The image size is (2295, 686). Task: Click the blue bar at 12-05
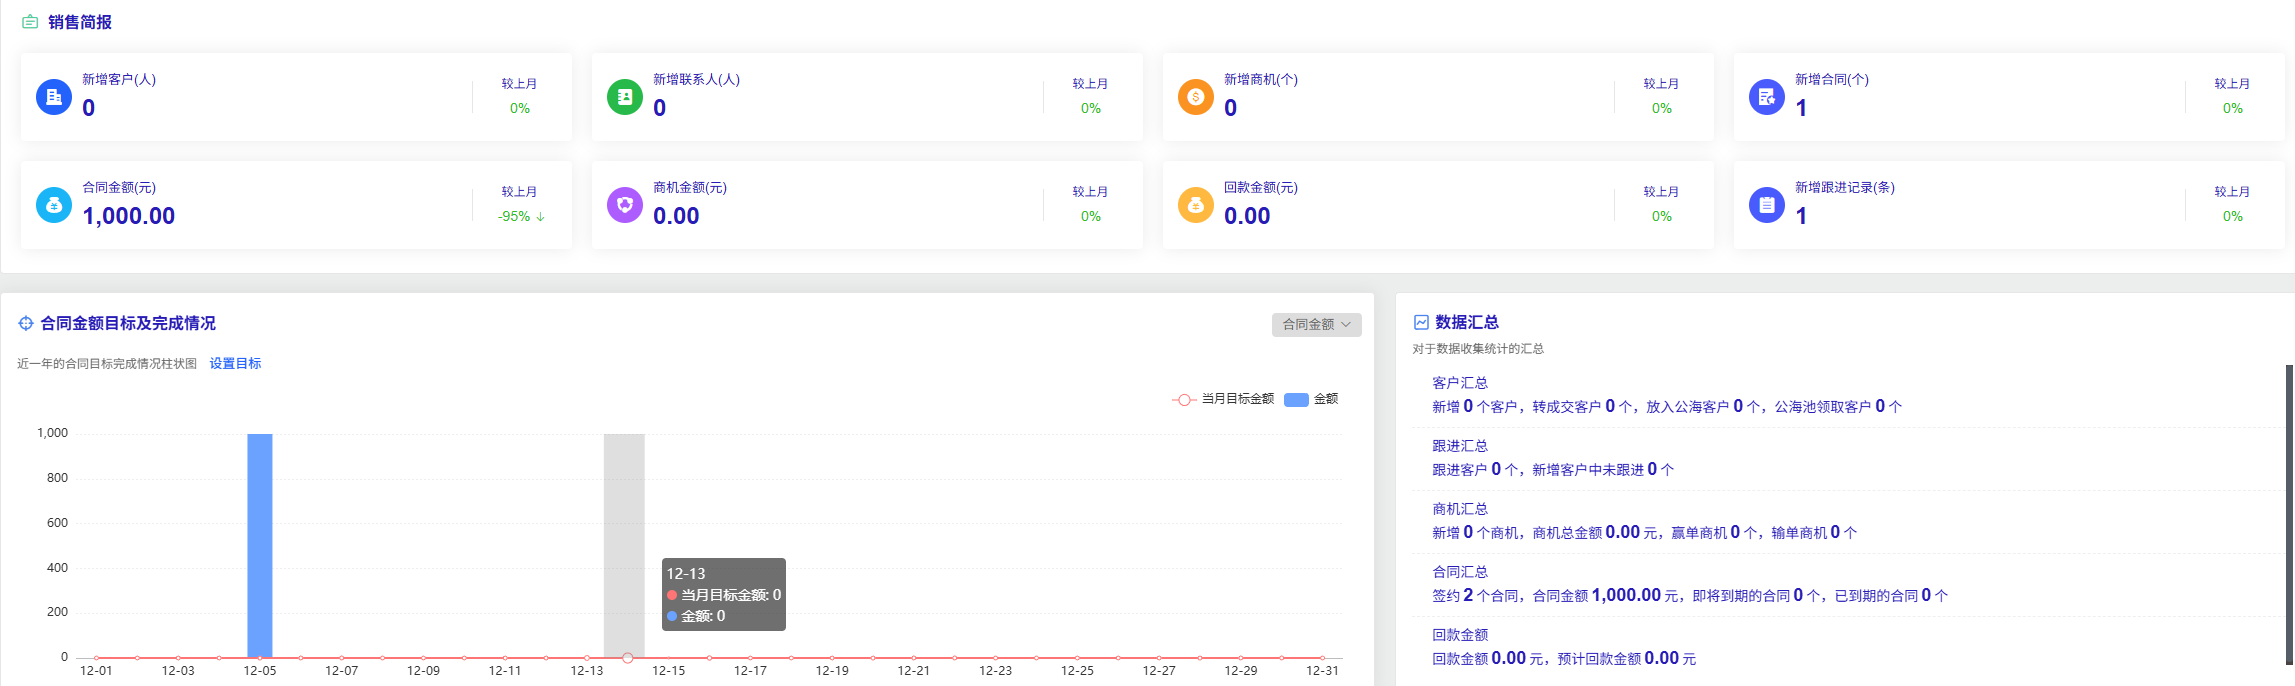tap(260, 545)
